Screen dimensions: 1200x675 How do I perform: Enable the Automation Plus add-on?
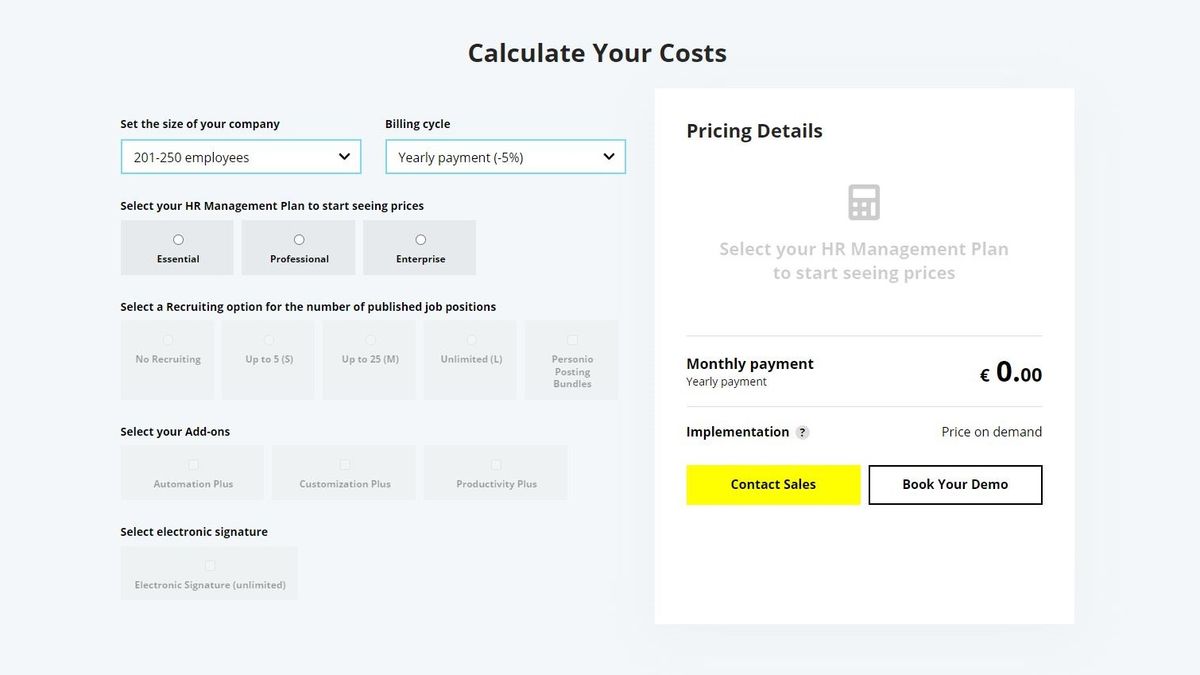click(x=193, y=465)
